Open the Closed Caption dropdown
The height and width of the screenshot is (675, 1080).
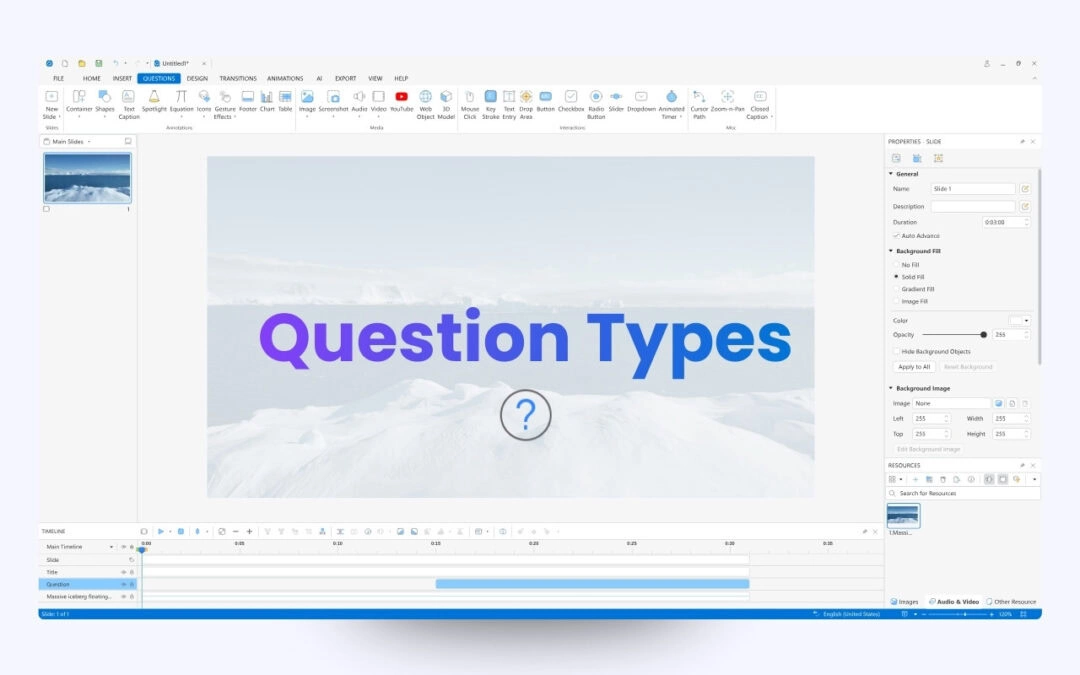tap(771, 117)
